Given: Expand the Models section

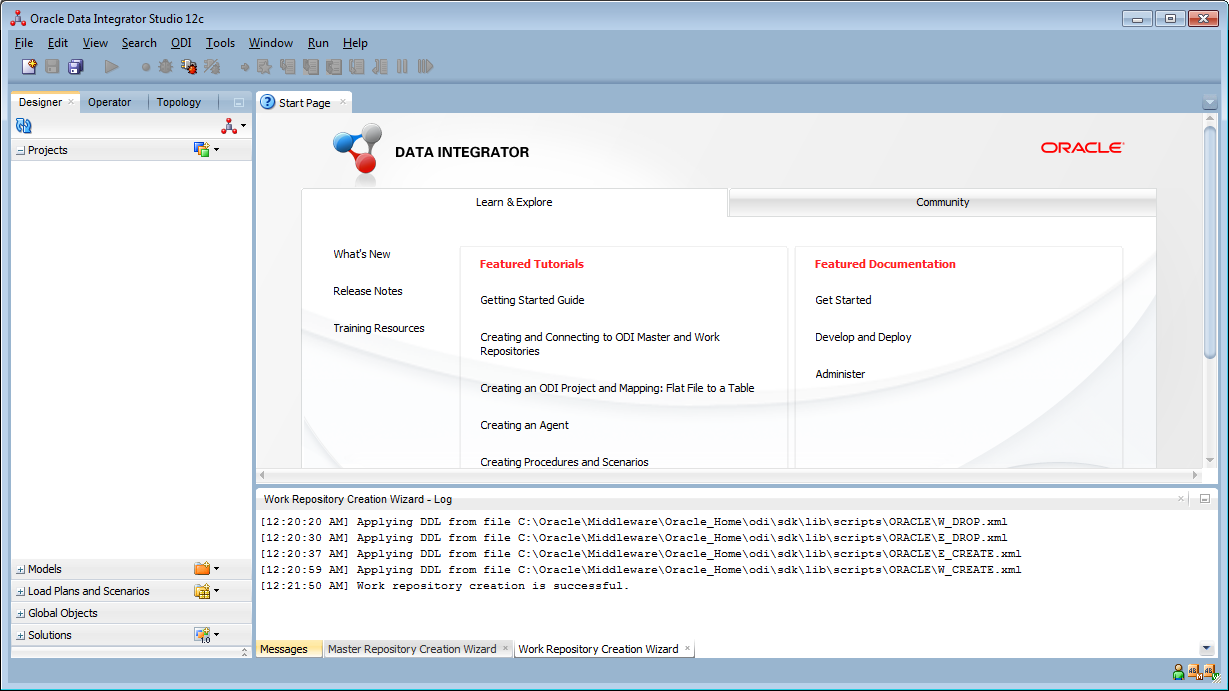Looking at the screenshot, I should [21, 568].
